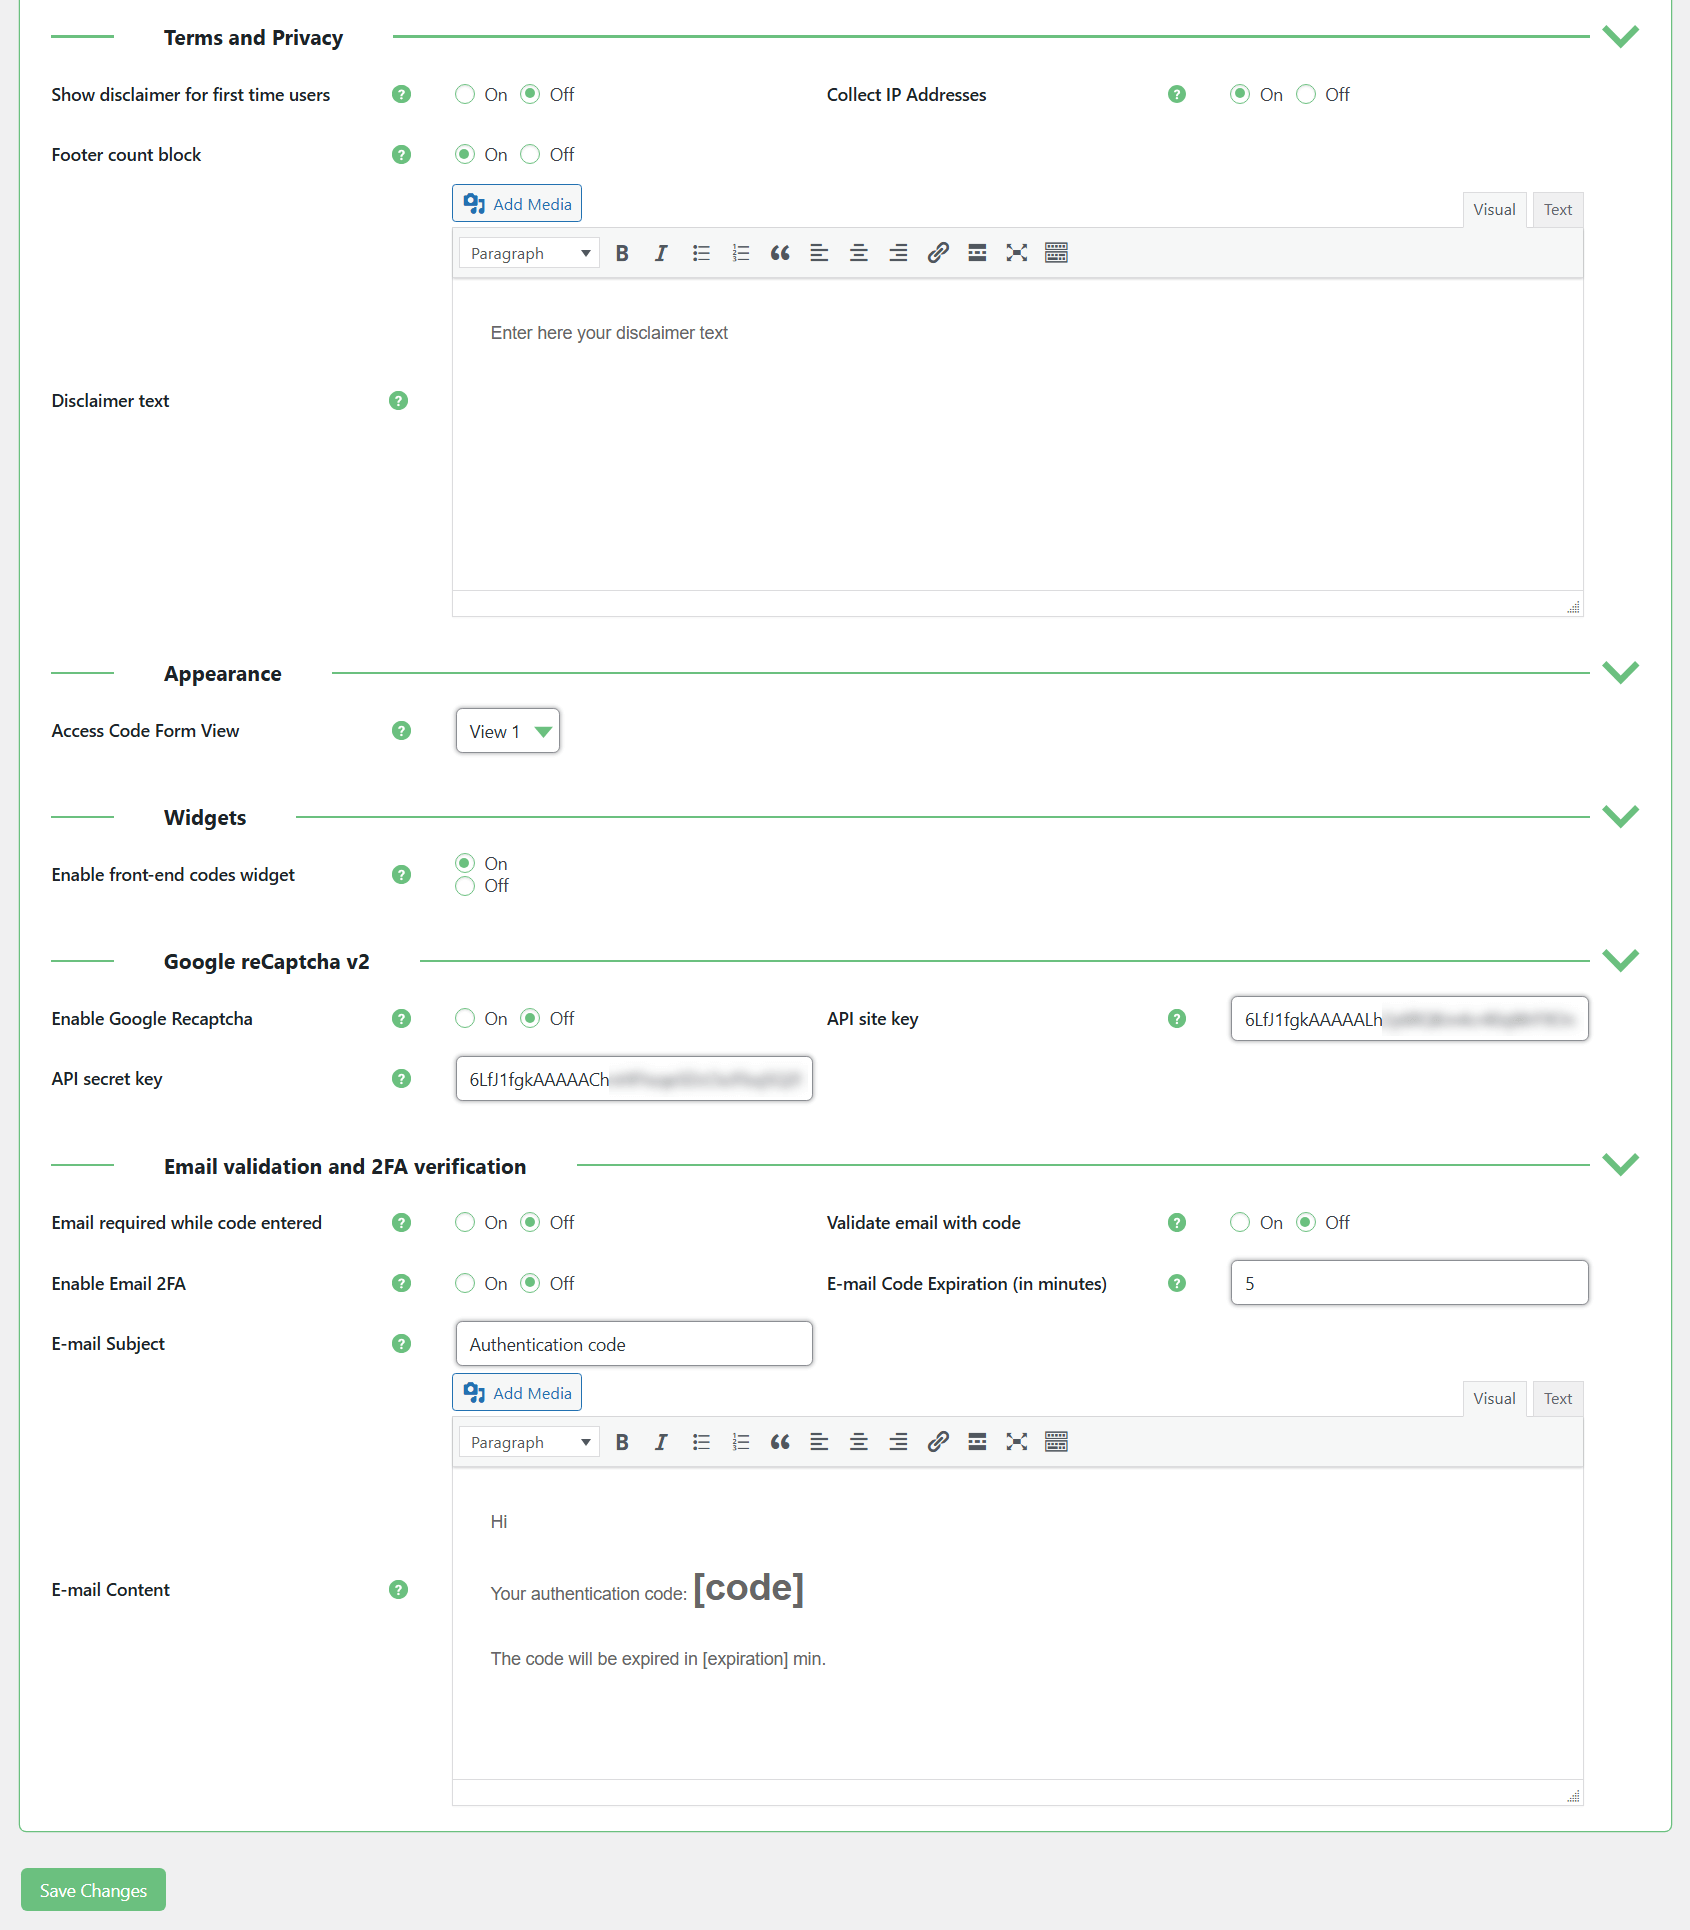Click help icon beside Collect IP Addresses
The width and height of the screenshot is (1690, 1930).
coord(1176,95)
